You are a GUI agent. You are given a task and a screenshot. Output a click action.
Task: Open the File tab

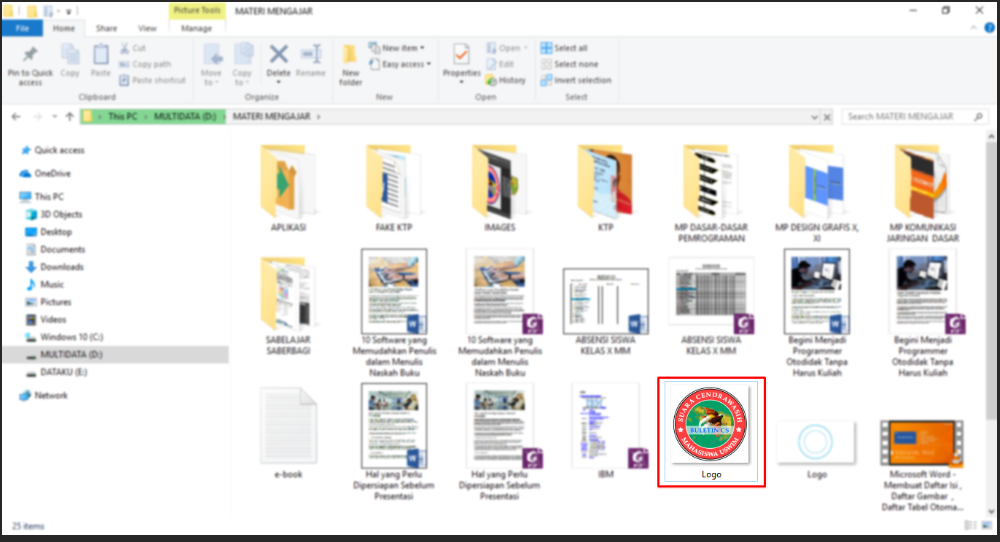pos(22,28)
